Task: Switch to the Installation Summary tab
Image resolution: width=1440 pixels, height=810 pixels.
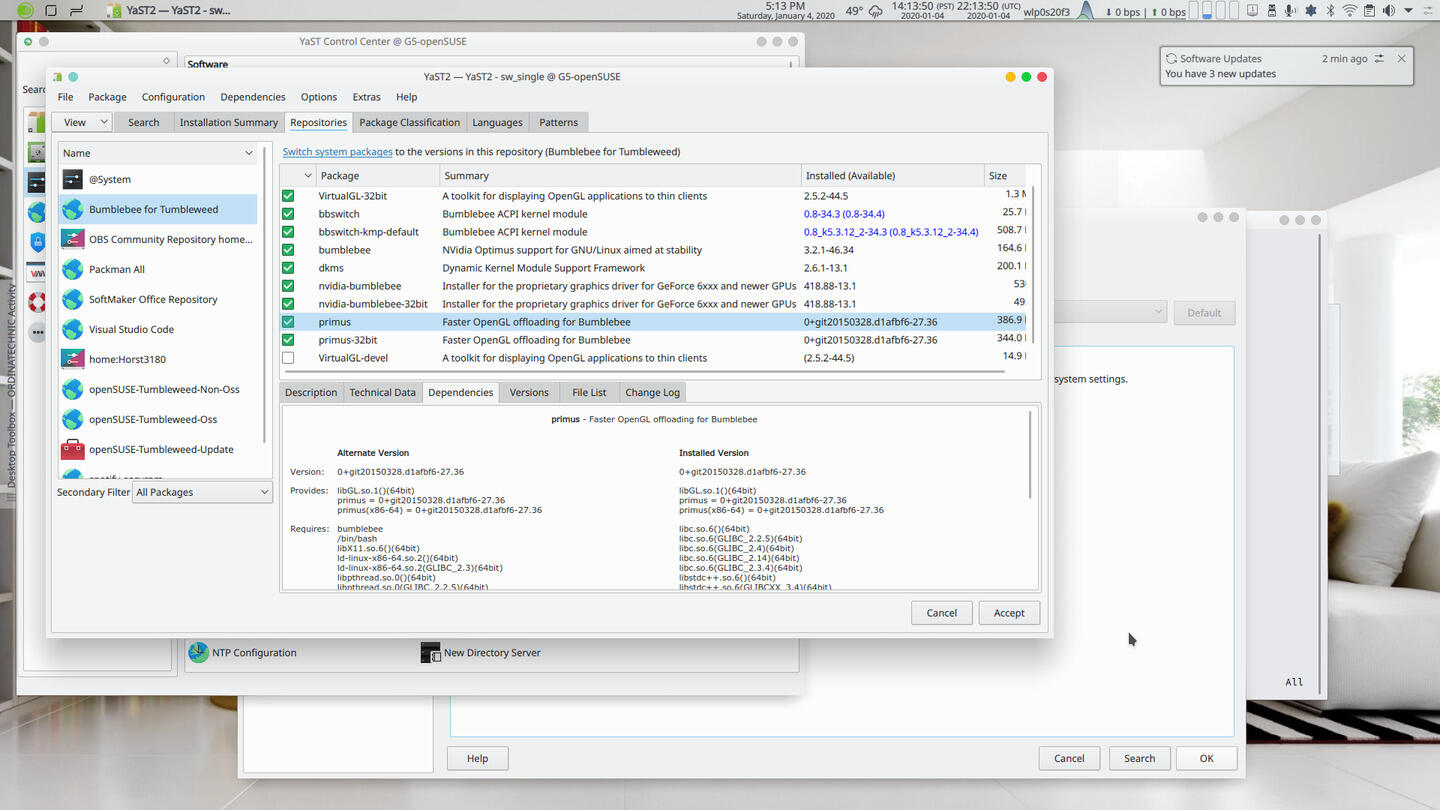Action: click(x=228, y=122)
